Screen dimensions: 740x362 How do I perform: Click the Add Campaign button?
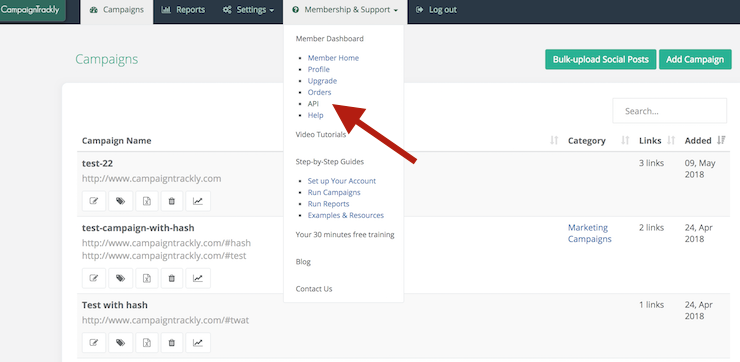tap(695, 59)
